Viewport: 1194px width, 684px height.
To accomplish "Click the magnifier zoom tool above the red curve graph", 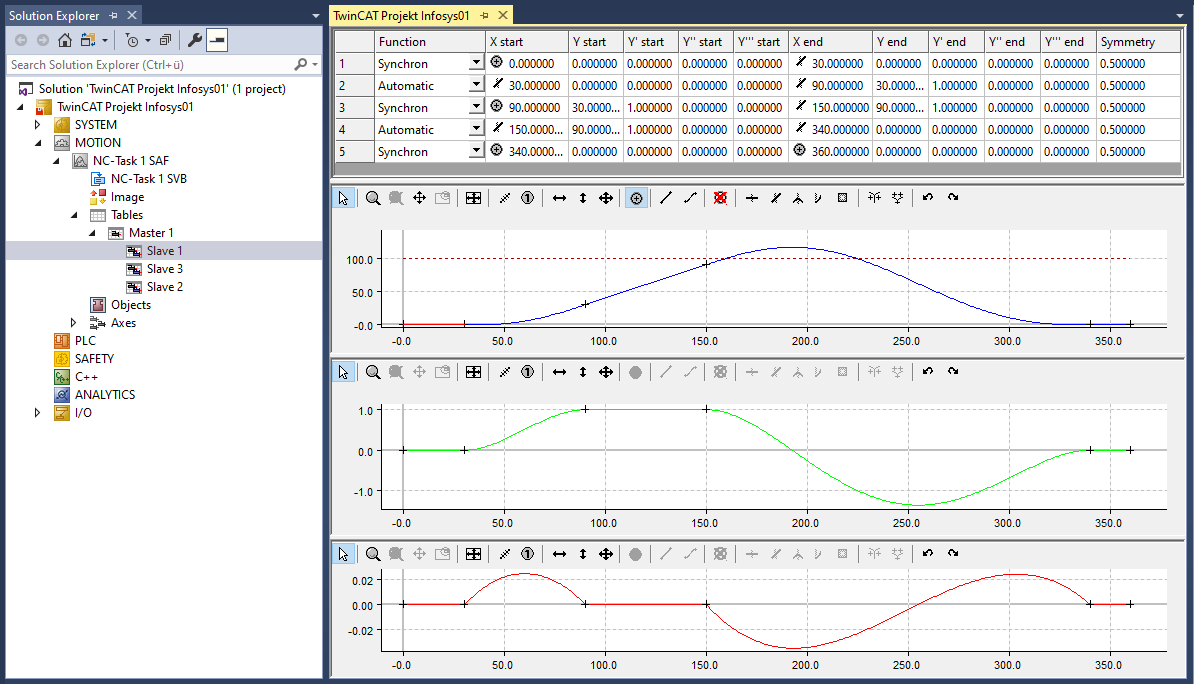I will pos(372,554).
